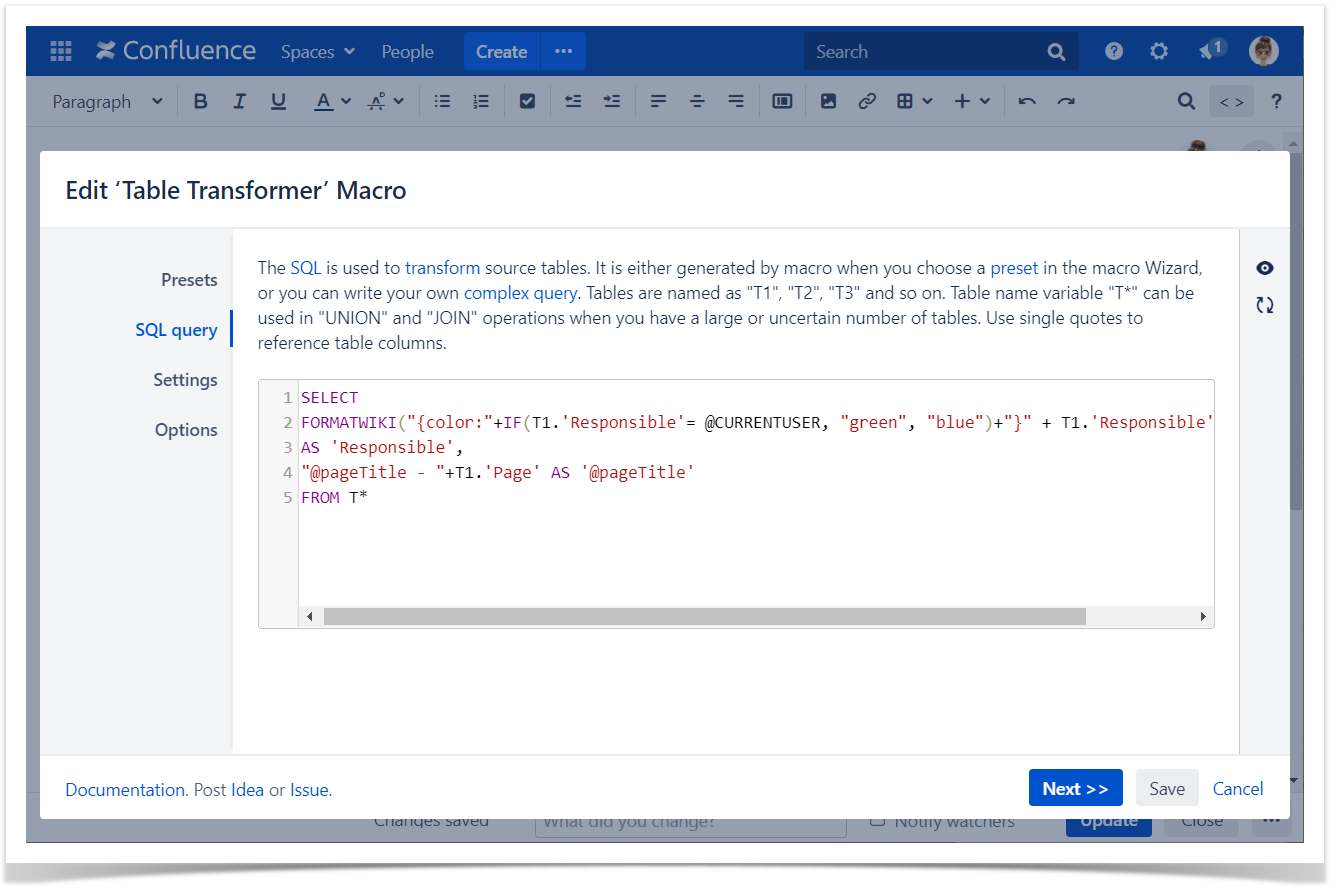The image size is (1338, 892).
Task: Open the app switcher grid icon
Action: click(61, 51)
